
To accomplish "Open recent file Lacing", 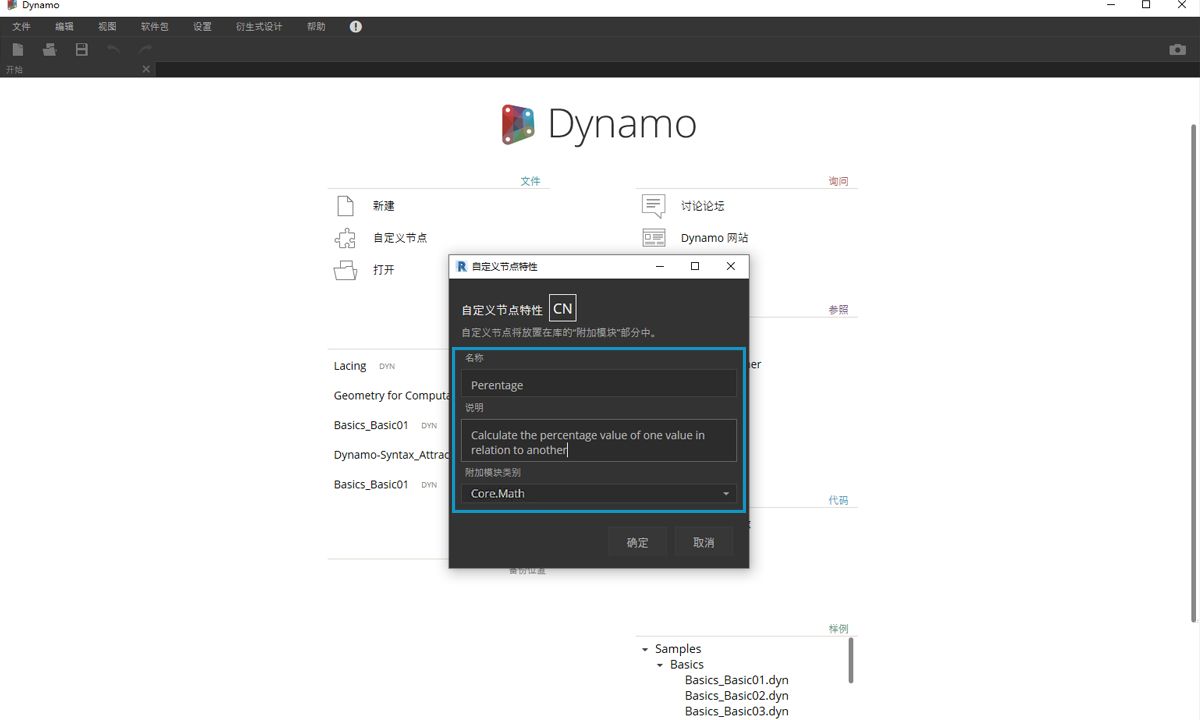I will (350, 366).
